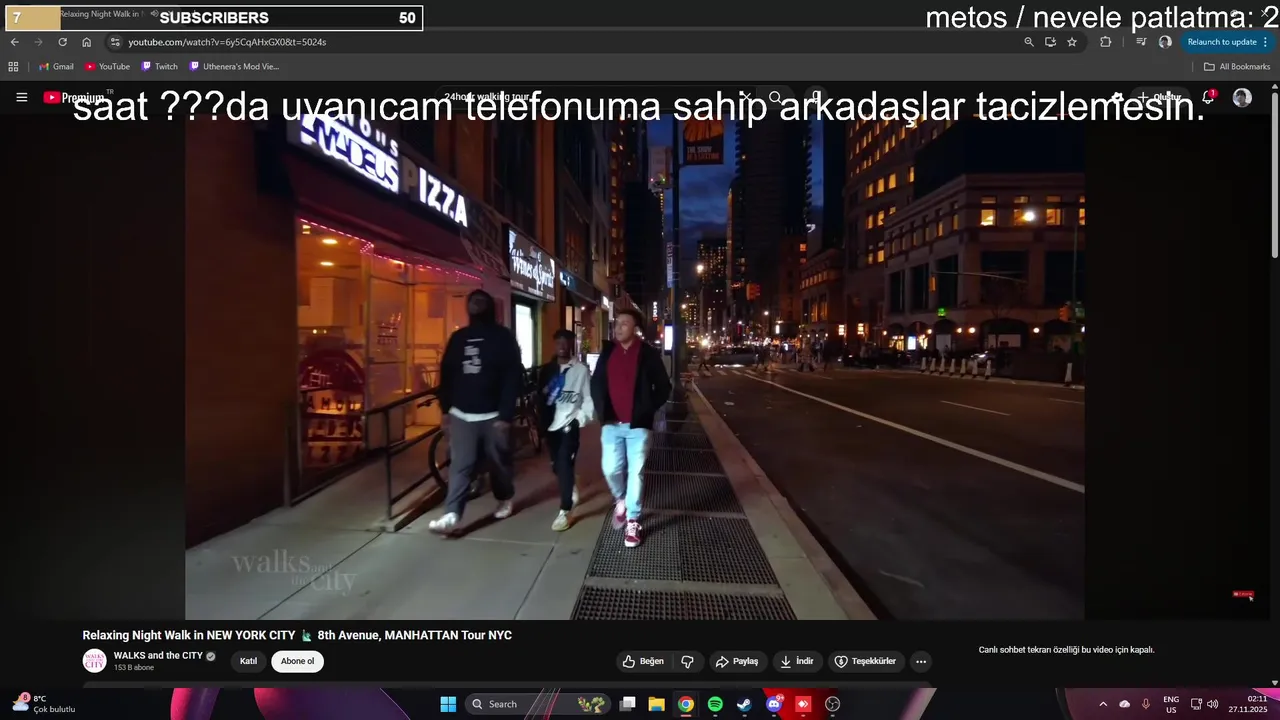Go to YouTube Premium home logo
This screenshot has width=1280, height=720.
[x=74, y=97]
